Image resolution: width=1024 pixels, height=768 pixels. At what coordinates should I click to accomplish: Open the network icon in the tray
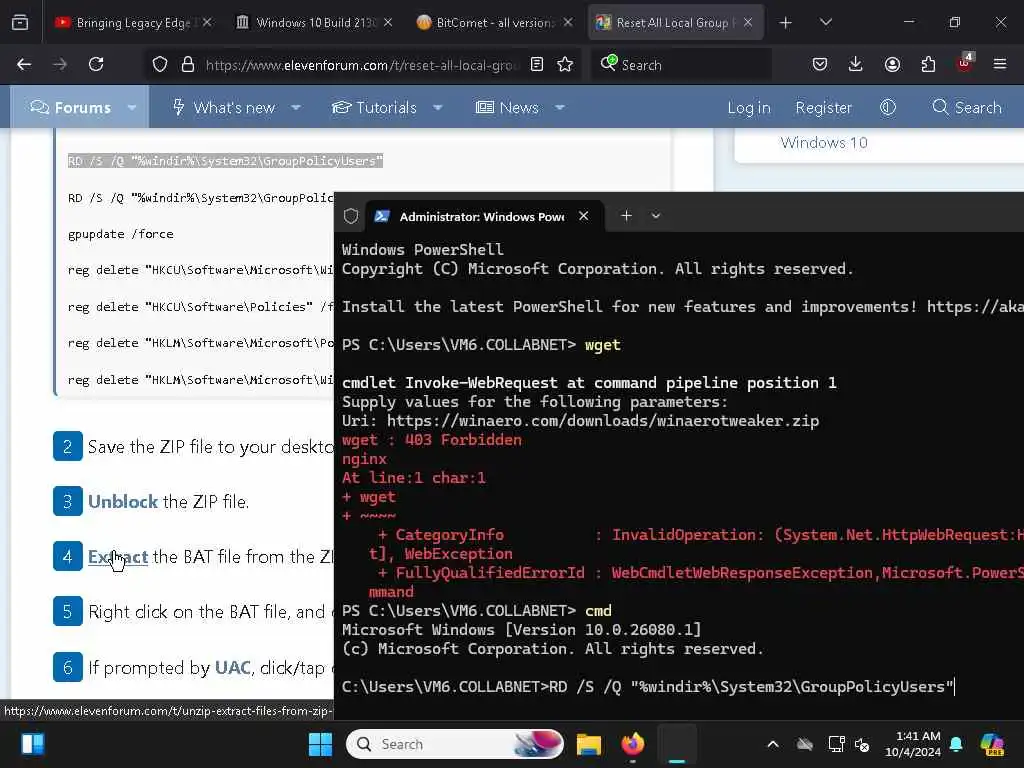(x=837, y=744)
